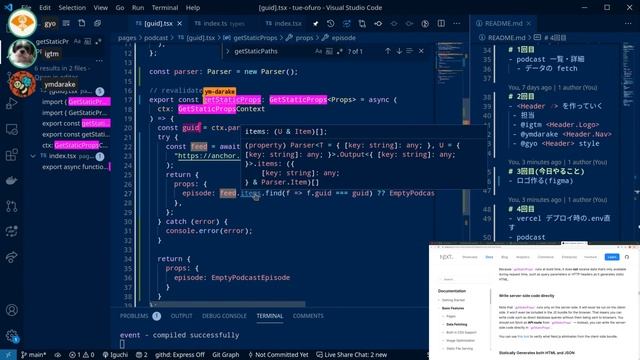
Task: Click editor horizontal scrollbar
Action: pos(229,304)
